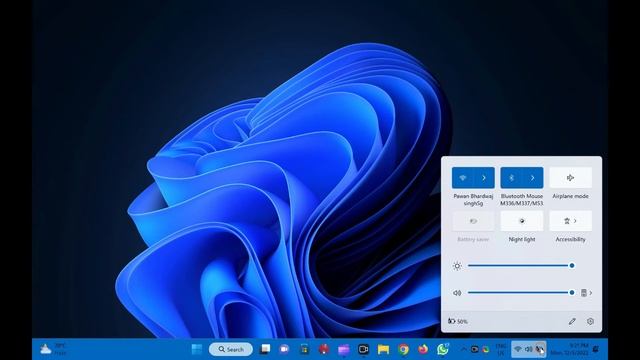Toggle the Battery saver tile

tap(473, 221)
